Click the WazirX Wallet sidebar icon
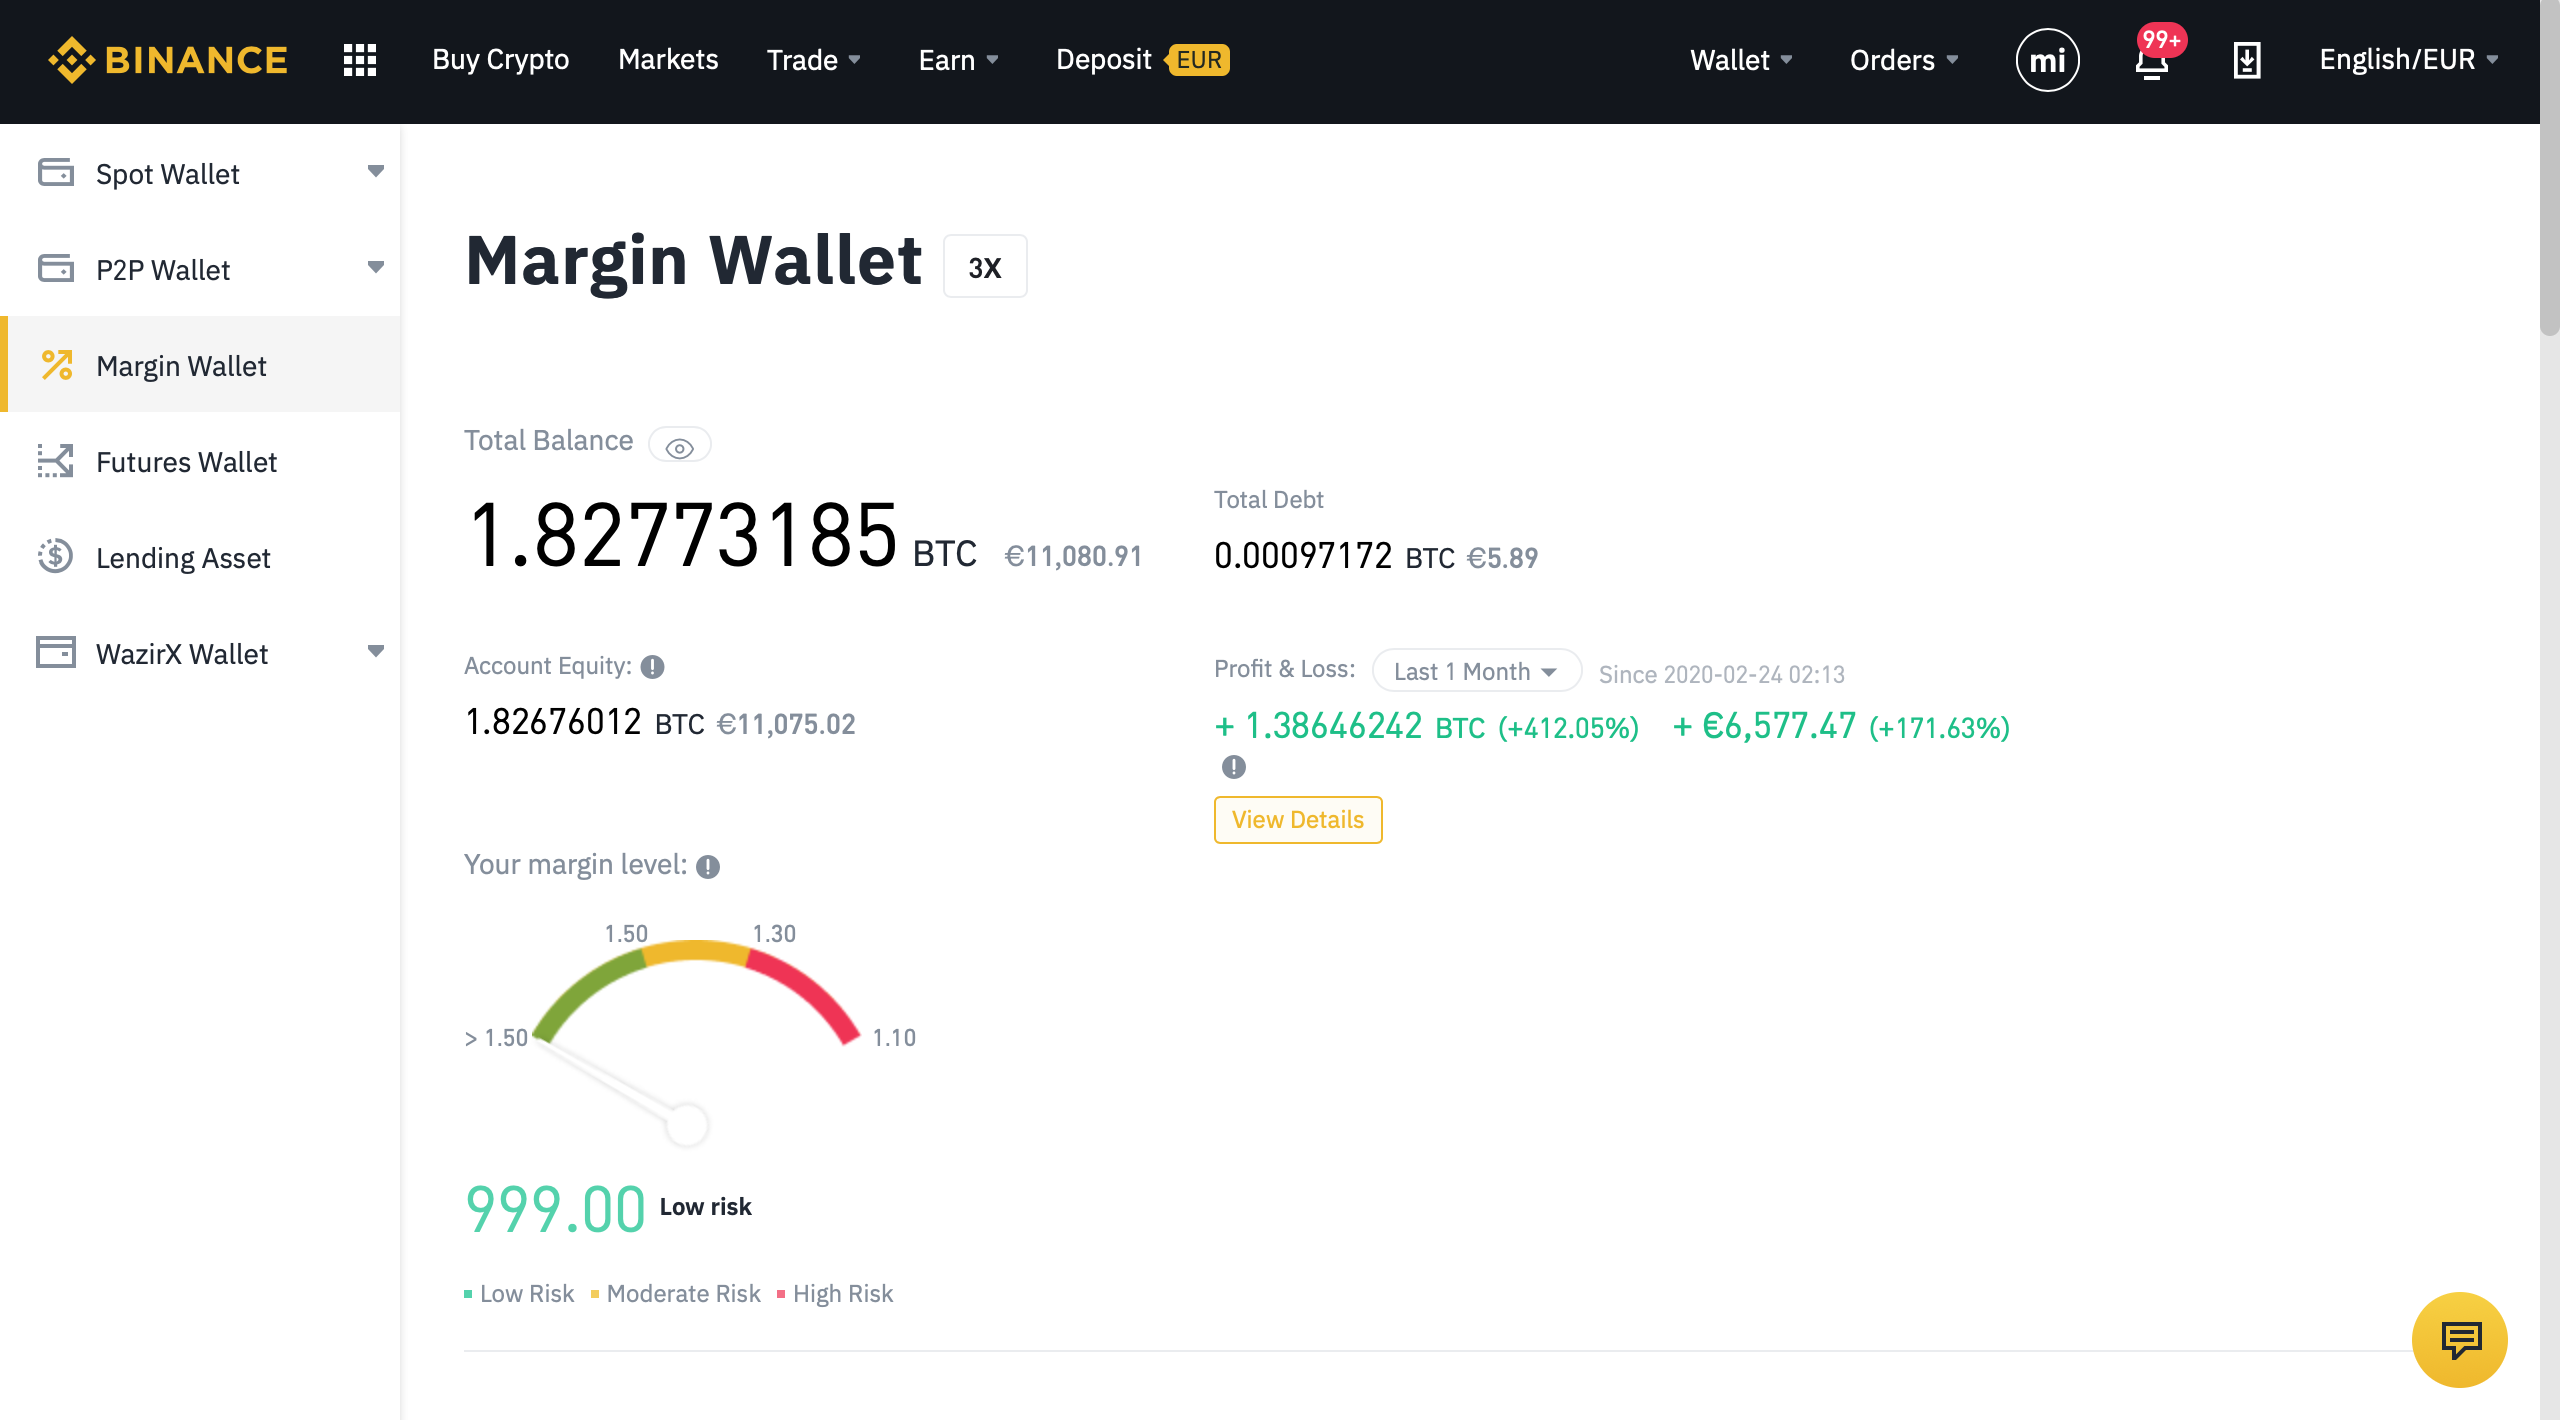 click(56, 652)
